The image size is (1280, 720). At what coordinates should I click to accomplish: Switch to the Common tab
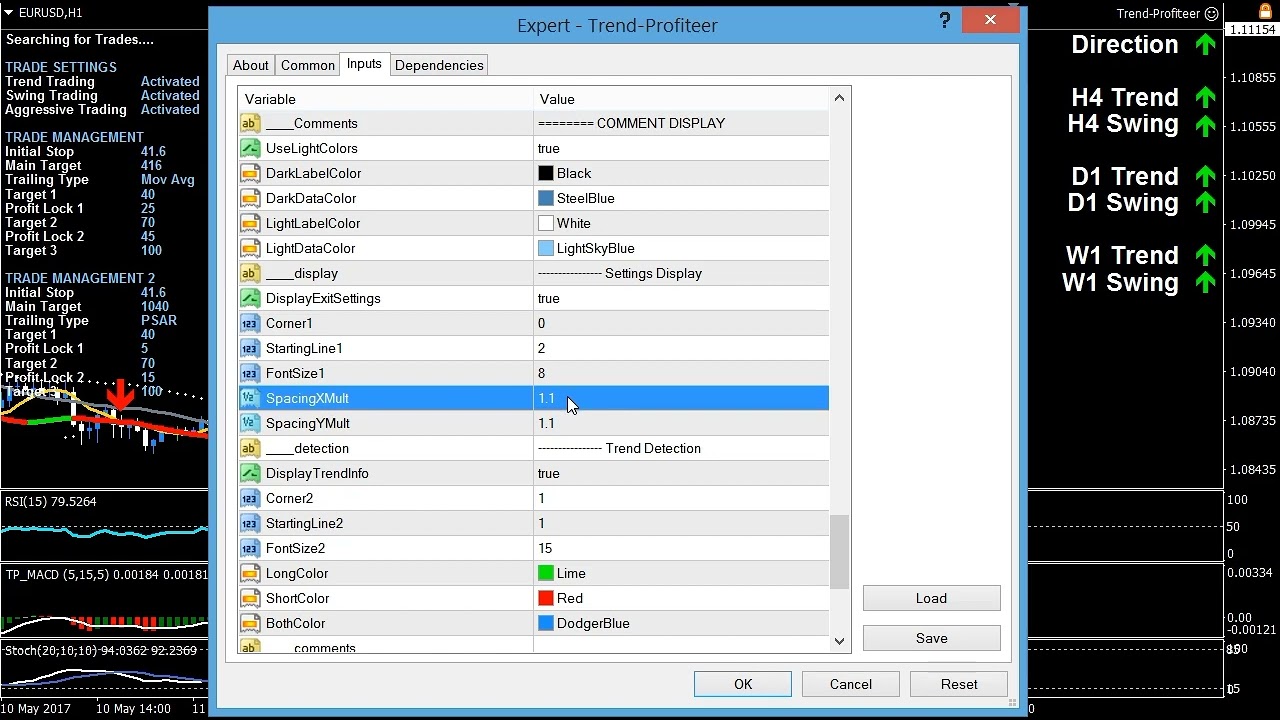coord(308,65)
